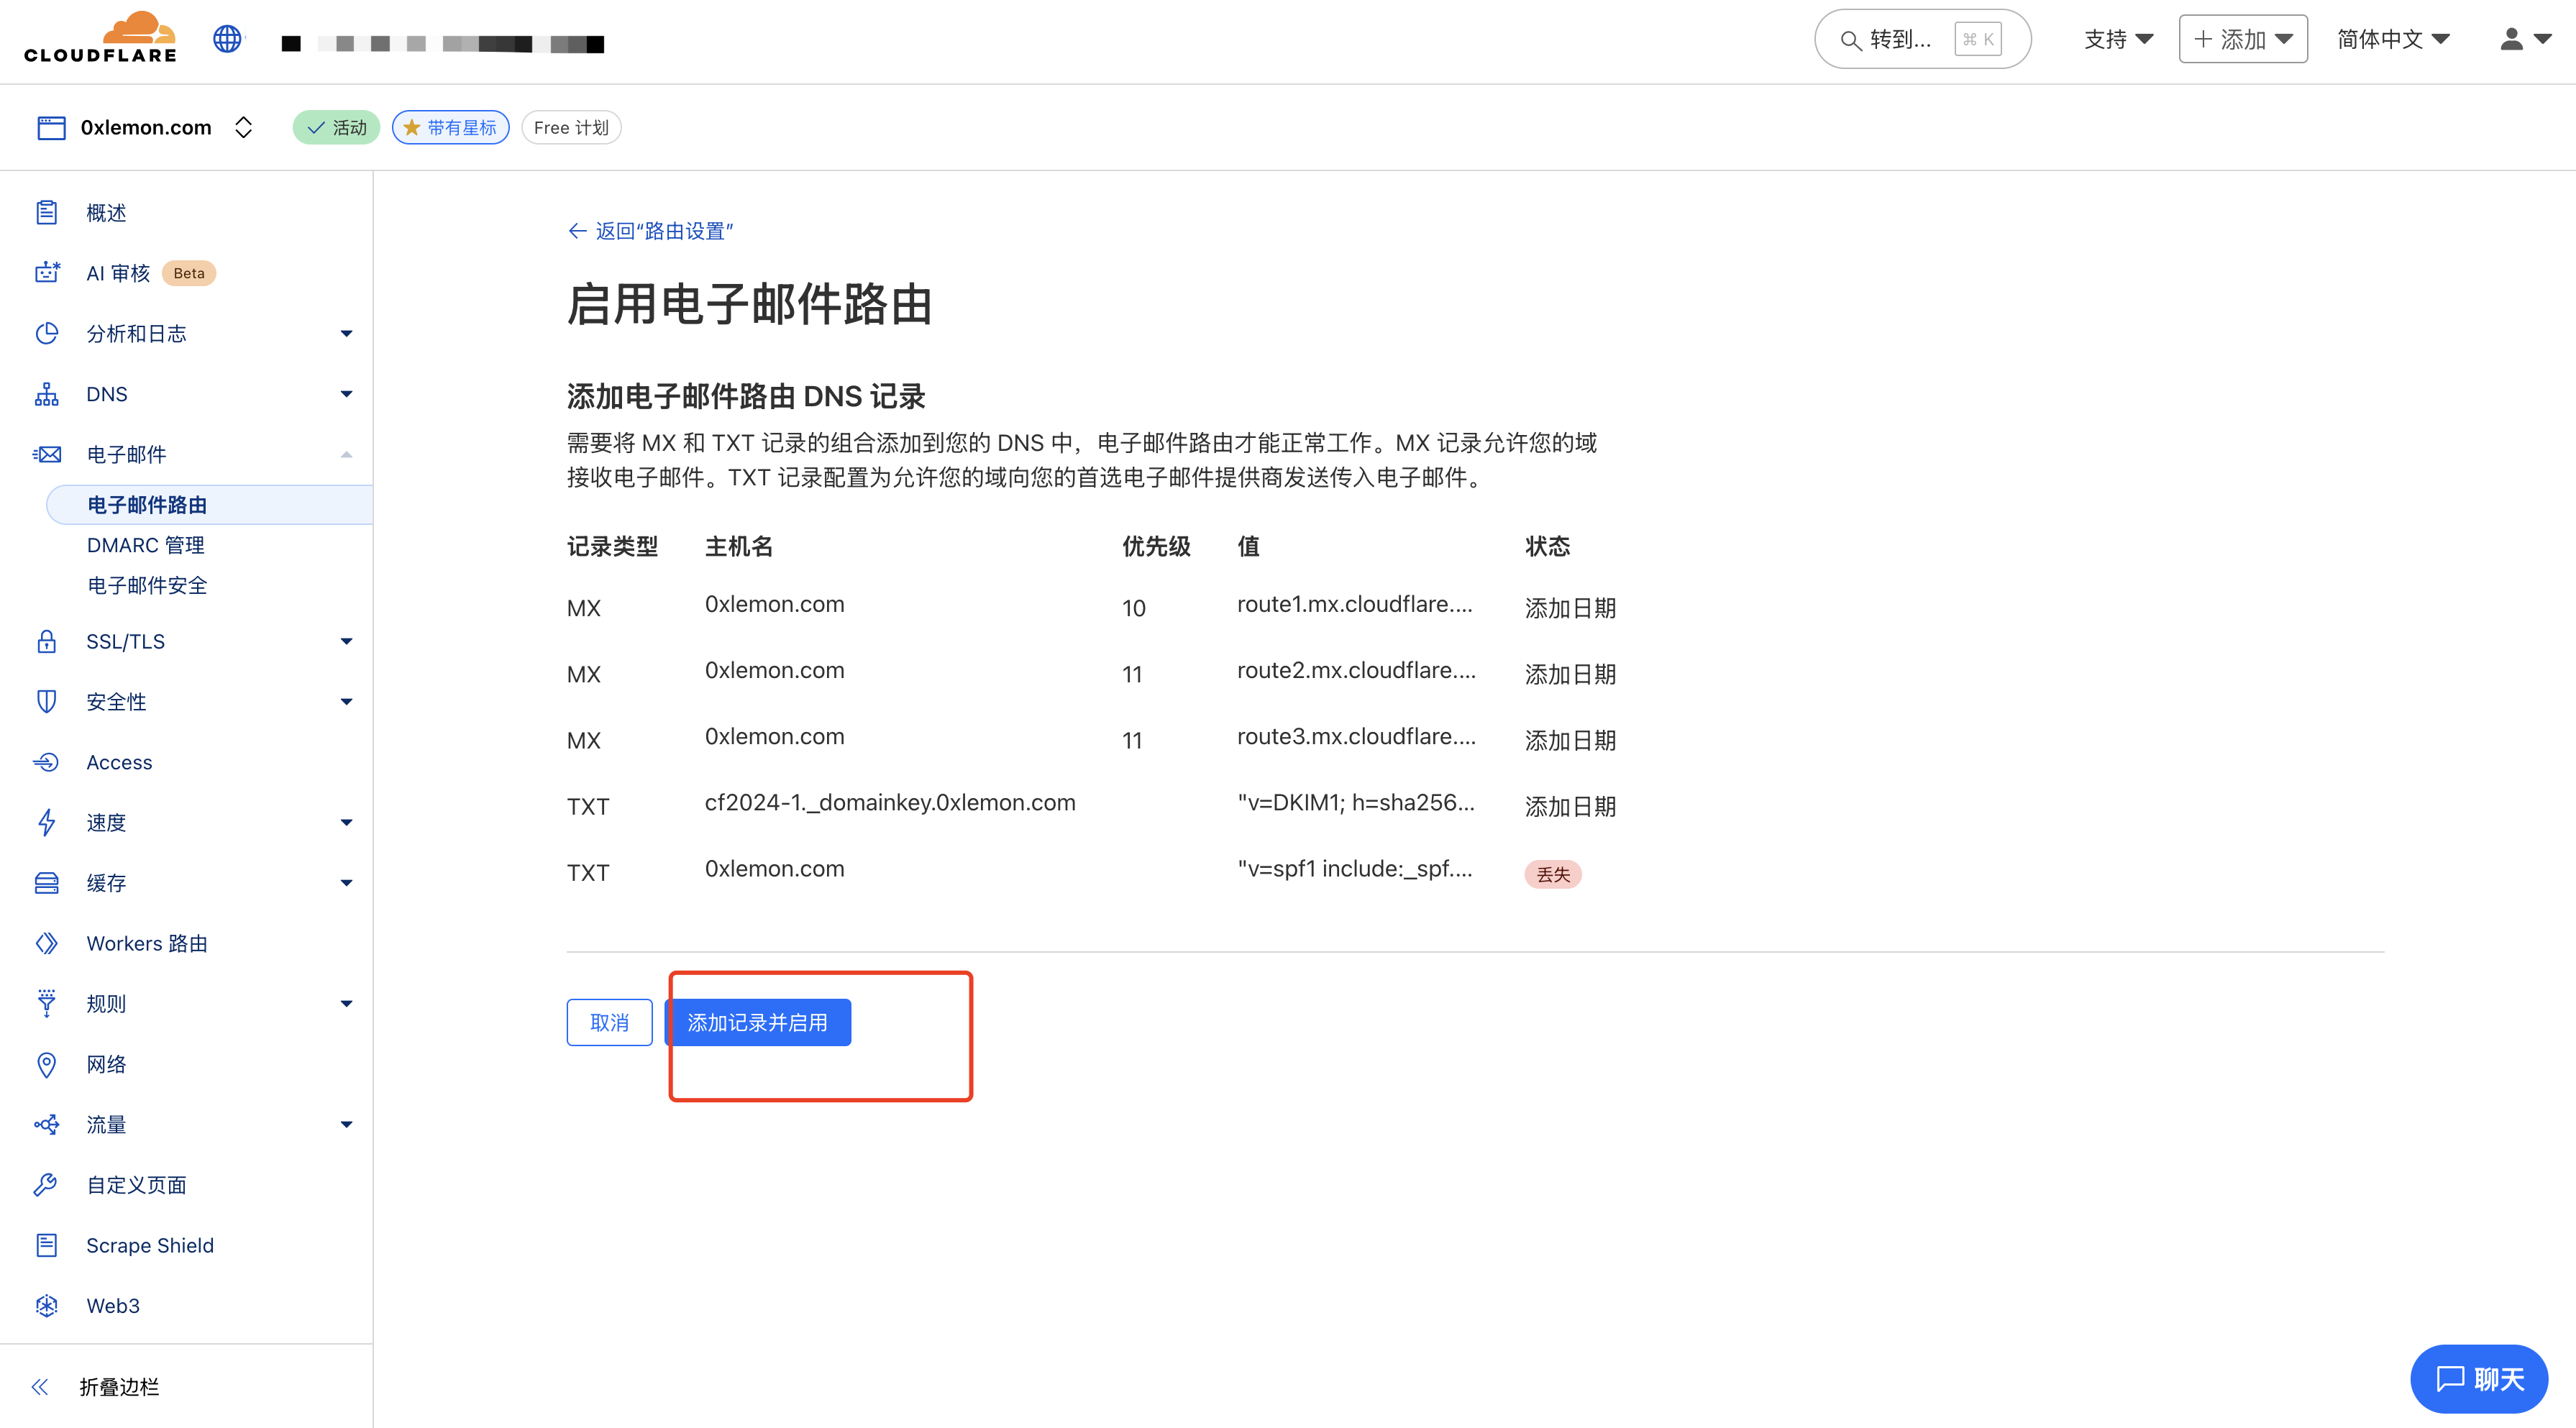Click 添加记录并启用 button

pyautogui.click(x=757, y=1022)
